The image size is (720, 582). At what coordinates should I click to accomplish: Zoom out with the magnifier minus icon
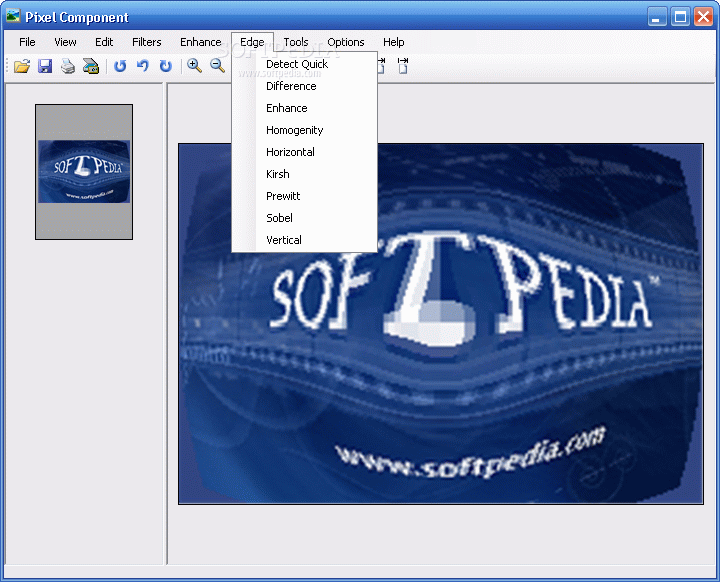[x=218, y=66]
